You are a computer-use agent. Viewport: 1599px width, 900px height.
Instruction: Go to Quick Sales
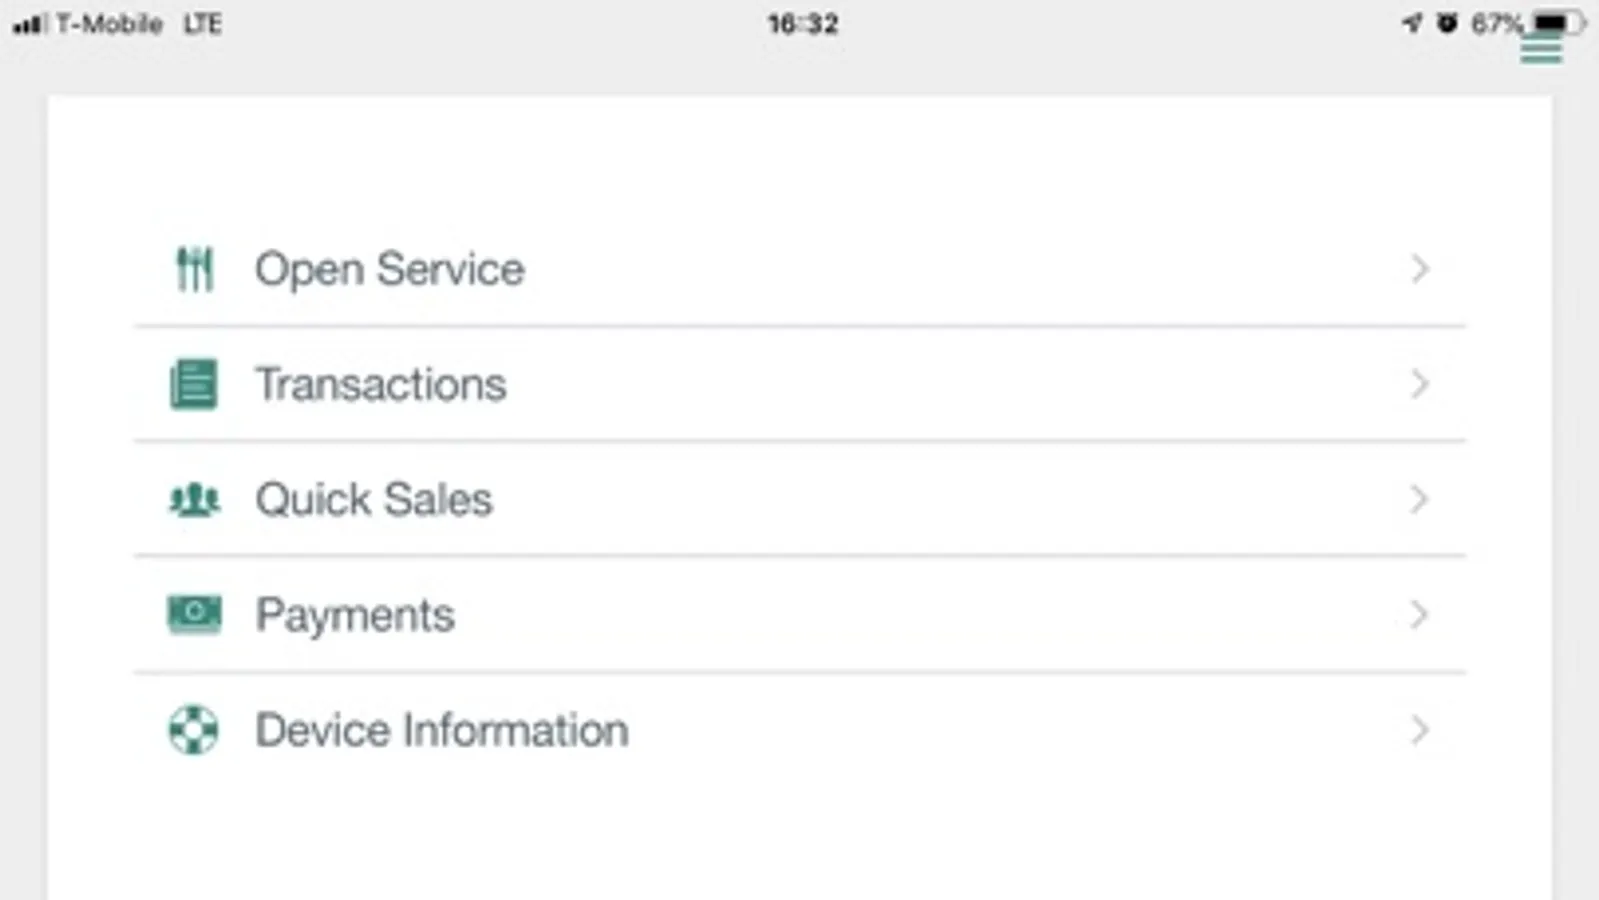click(x=374, y=500)
